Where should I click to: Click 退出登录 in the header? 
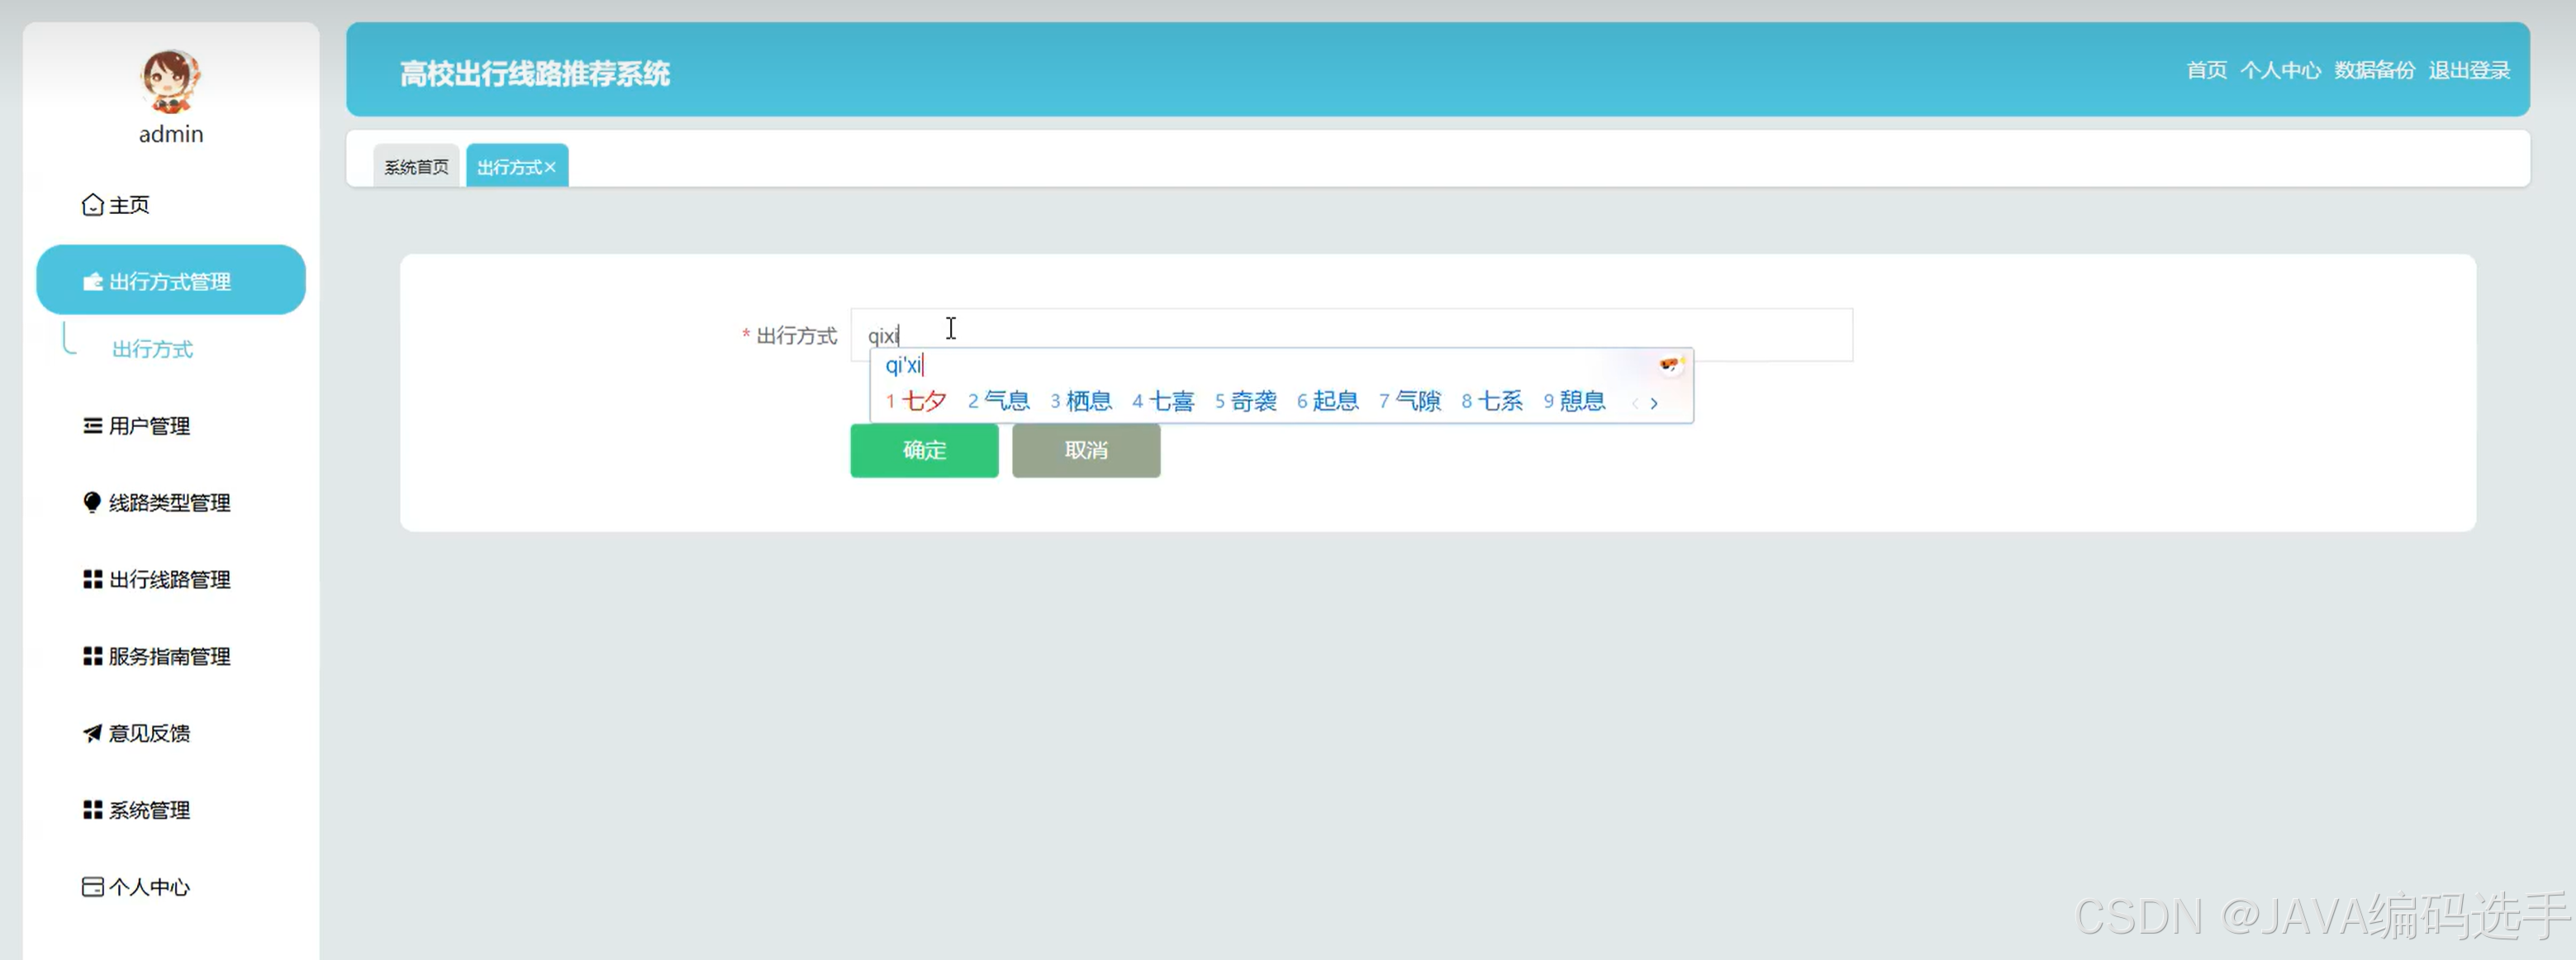tap(2469, 70)
